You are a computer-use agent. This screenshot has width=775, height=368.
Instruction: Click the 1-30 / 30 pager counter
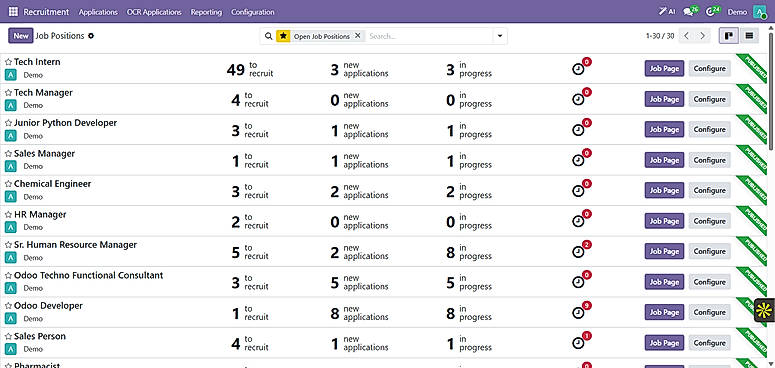[660, 36]
